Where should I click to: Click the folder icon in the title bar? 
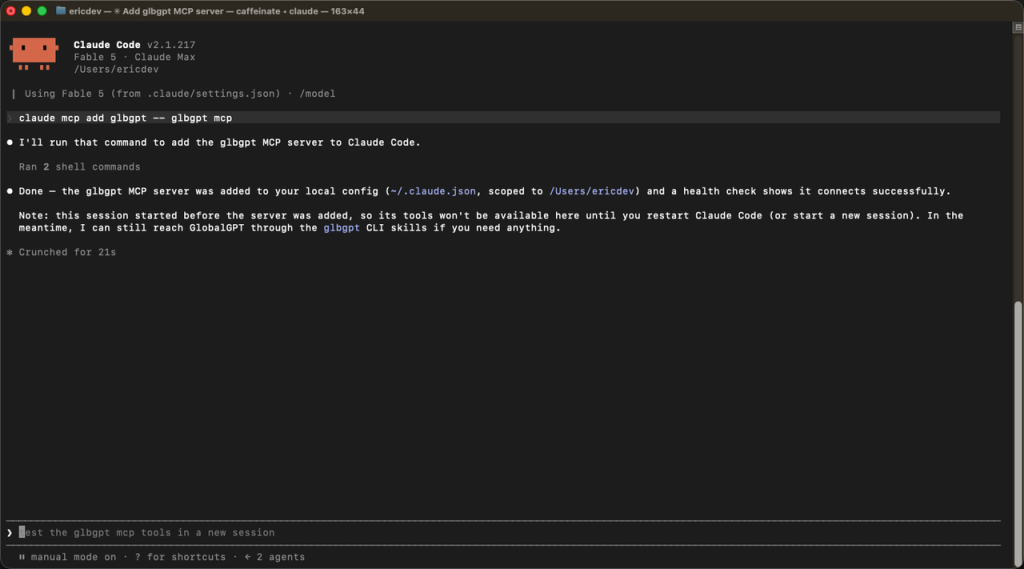click(61, 10)
